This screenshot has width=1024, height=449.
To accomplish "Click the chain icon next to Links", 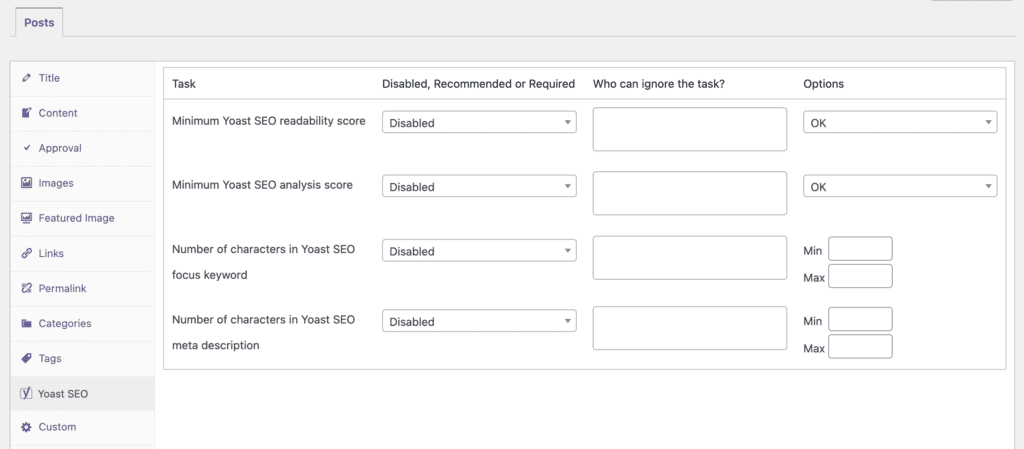I will click(26, 253).
